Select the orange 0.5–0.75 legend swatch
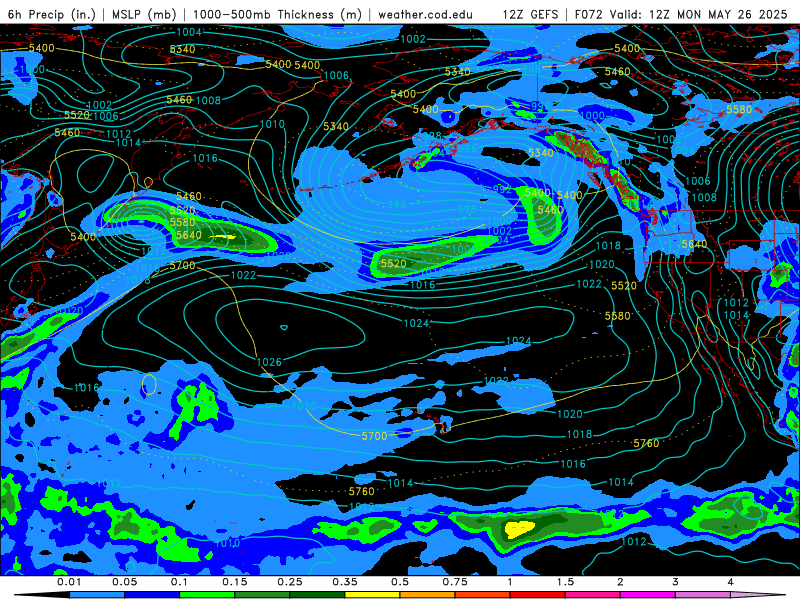Image resolution: width=800 pixels, height=600 pixels. pos(428,595)
